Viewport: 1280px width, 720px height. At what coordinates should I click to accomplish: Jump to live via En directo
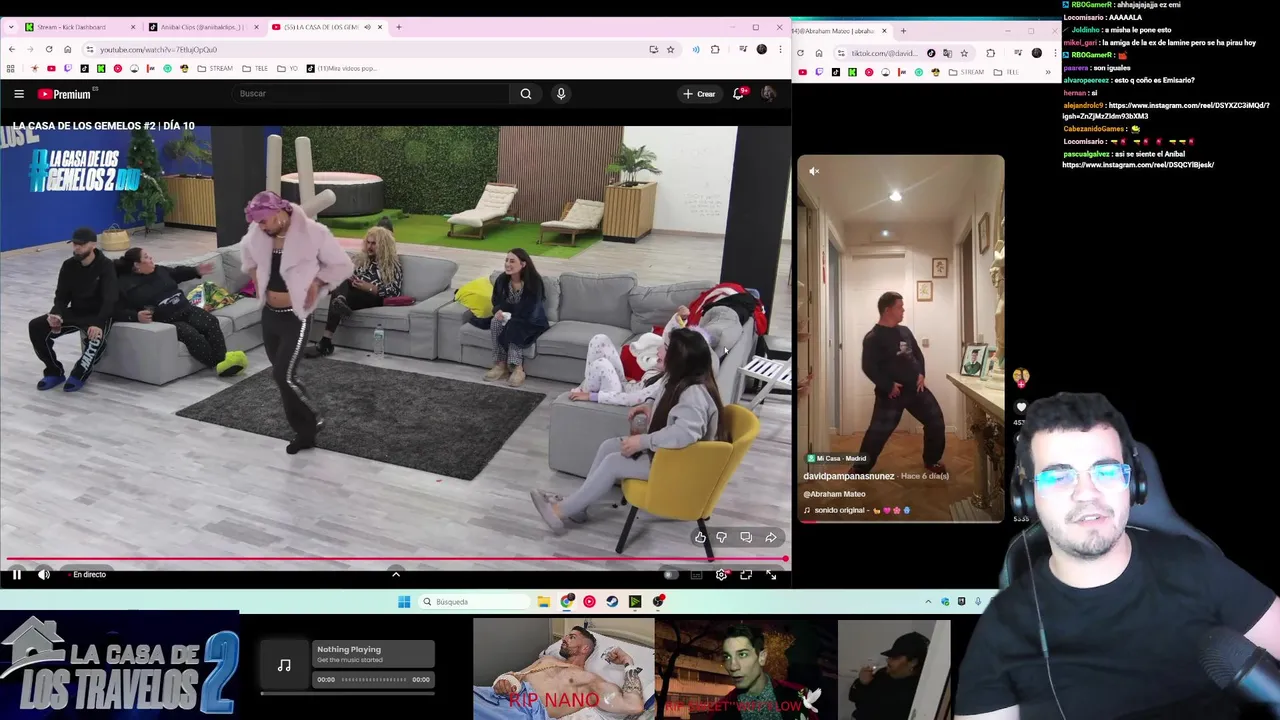(86, 574)
